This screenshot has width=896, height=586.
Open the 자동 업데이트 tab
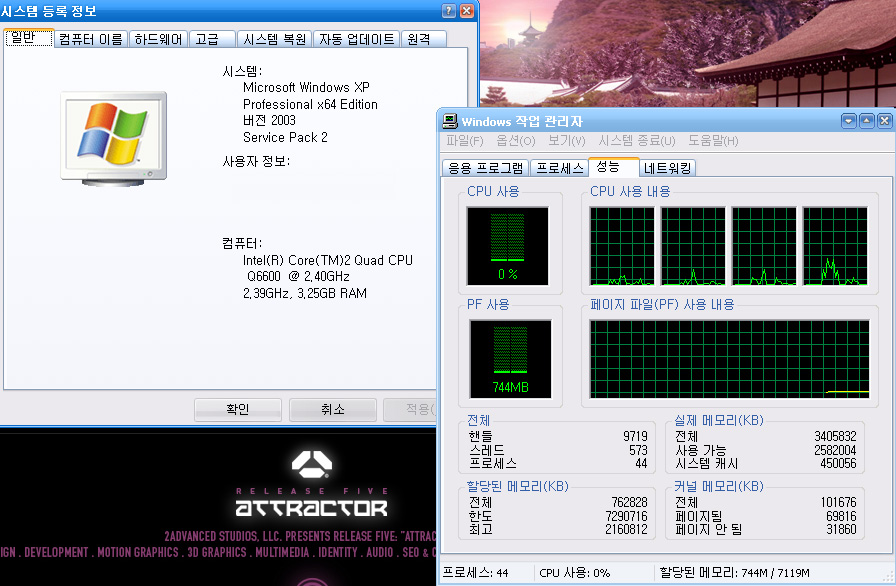pos(357,39)
